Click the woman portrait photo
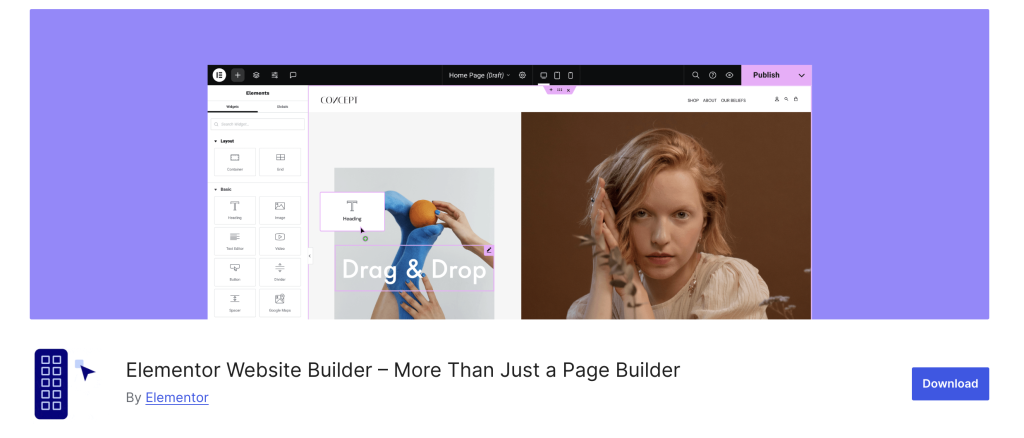Image resolution: width=1024 pixels, height=438 pixels. coord(666,215)
